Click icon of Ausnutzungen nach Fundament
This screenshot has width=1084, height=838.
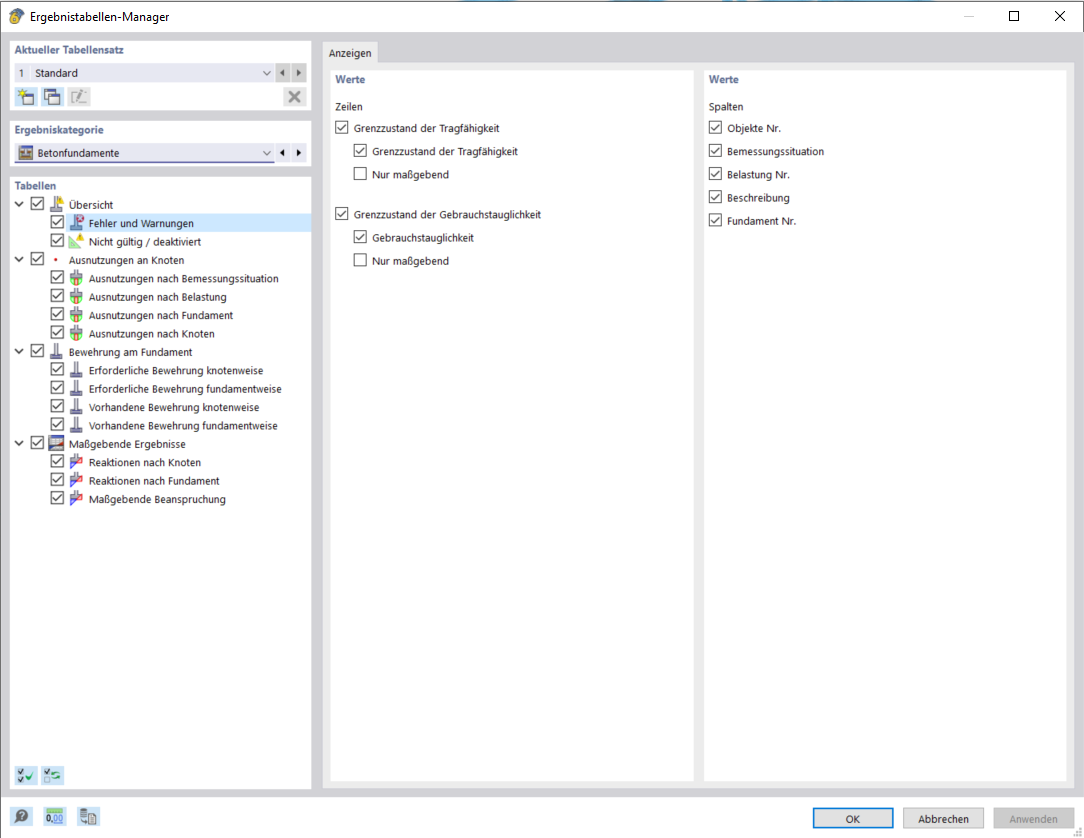(77, 315)
